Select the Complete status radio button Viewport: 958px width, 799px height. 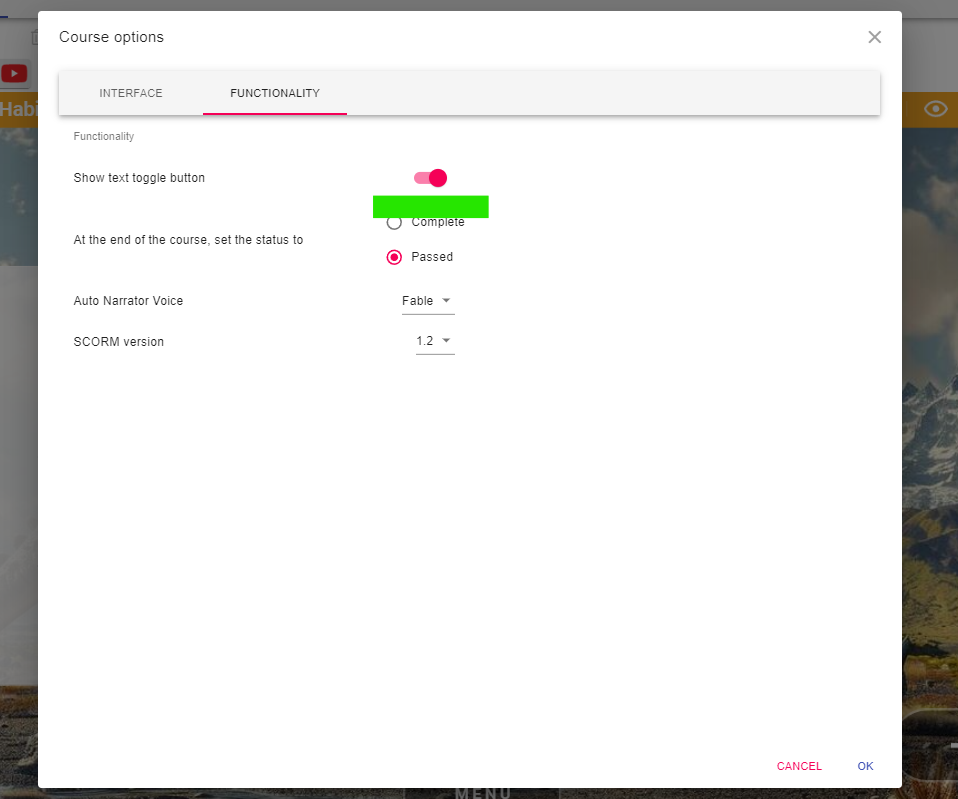click(x=394, y=222)
